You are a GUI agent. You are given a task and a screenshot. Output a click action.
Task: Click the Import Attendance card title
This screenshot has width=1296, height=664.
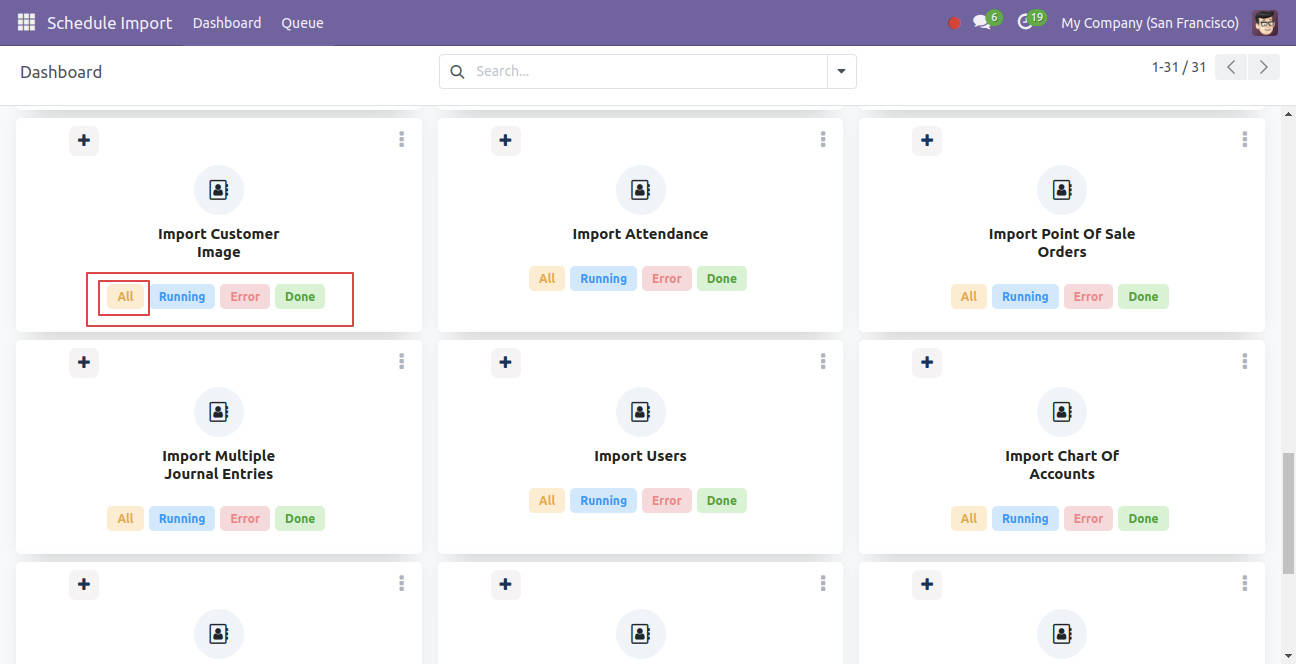tap(640, 234)
